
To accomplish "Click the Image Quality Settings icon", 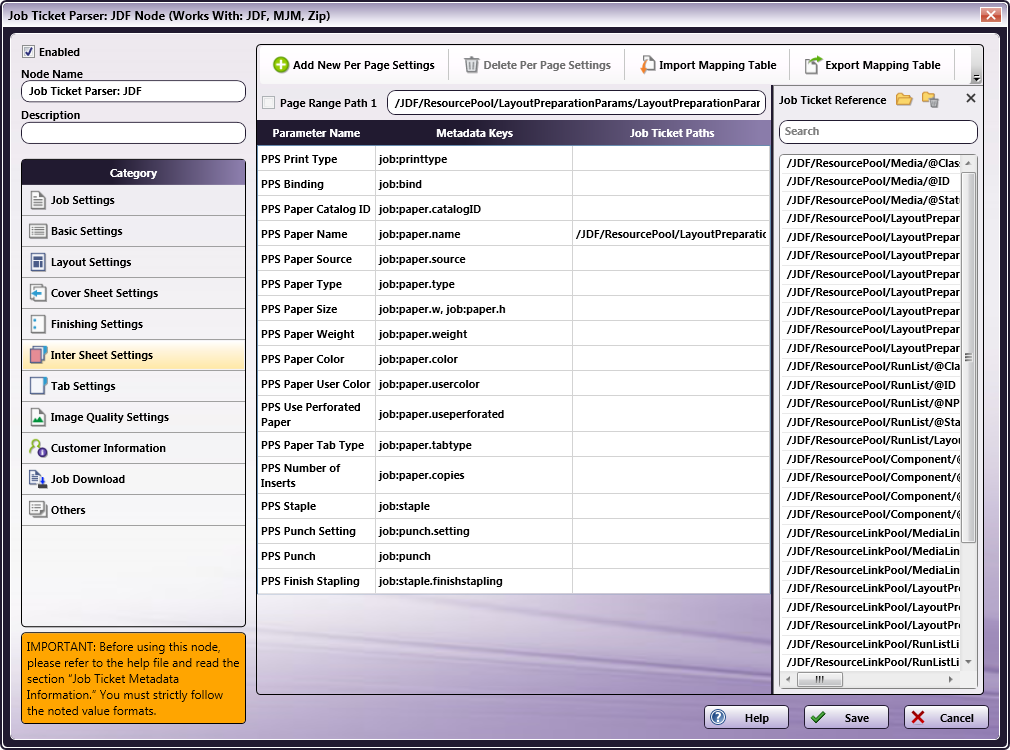I will pyautogui.click(x=38, y=417).
